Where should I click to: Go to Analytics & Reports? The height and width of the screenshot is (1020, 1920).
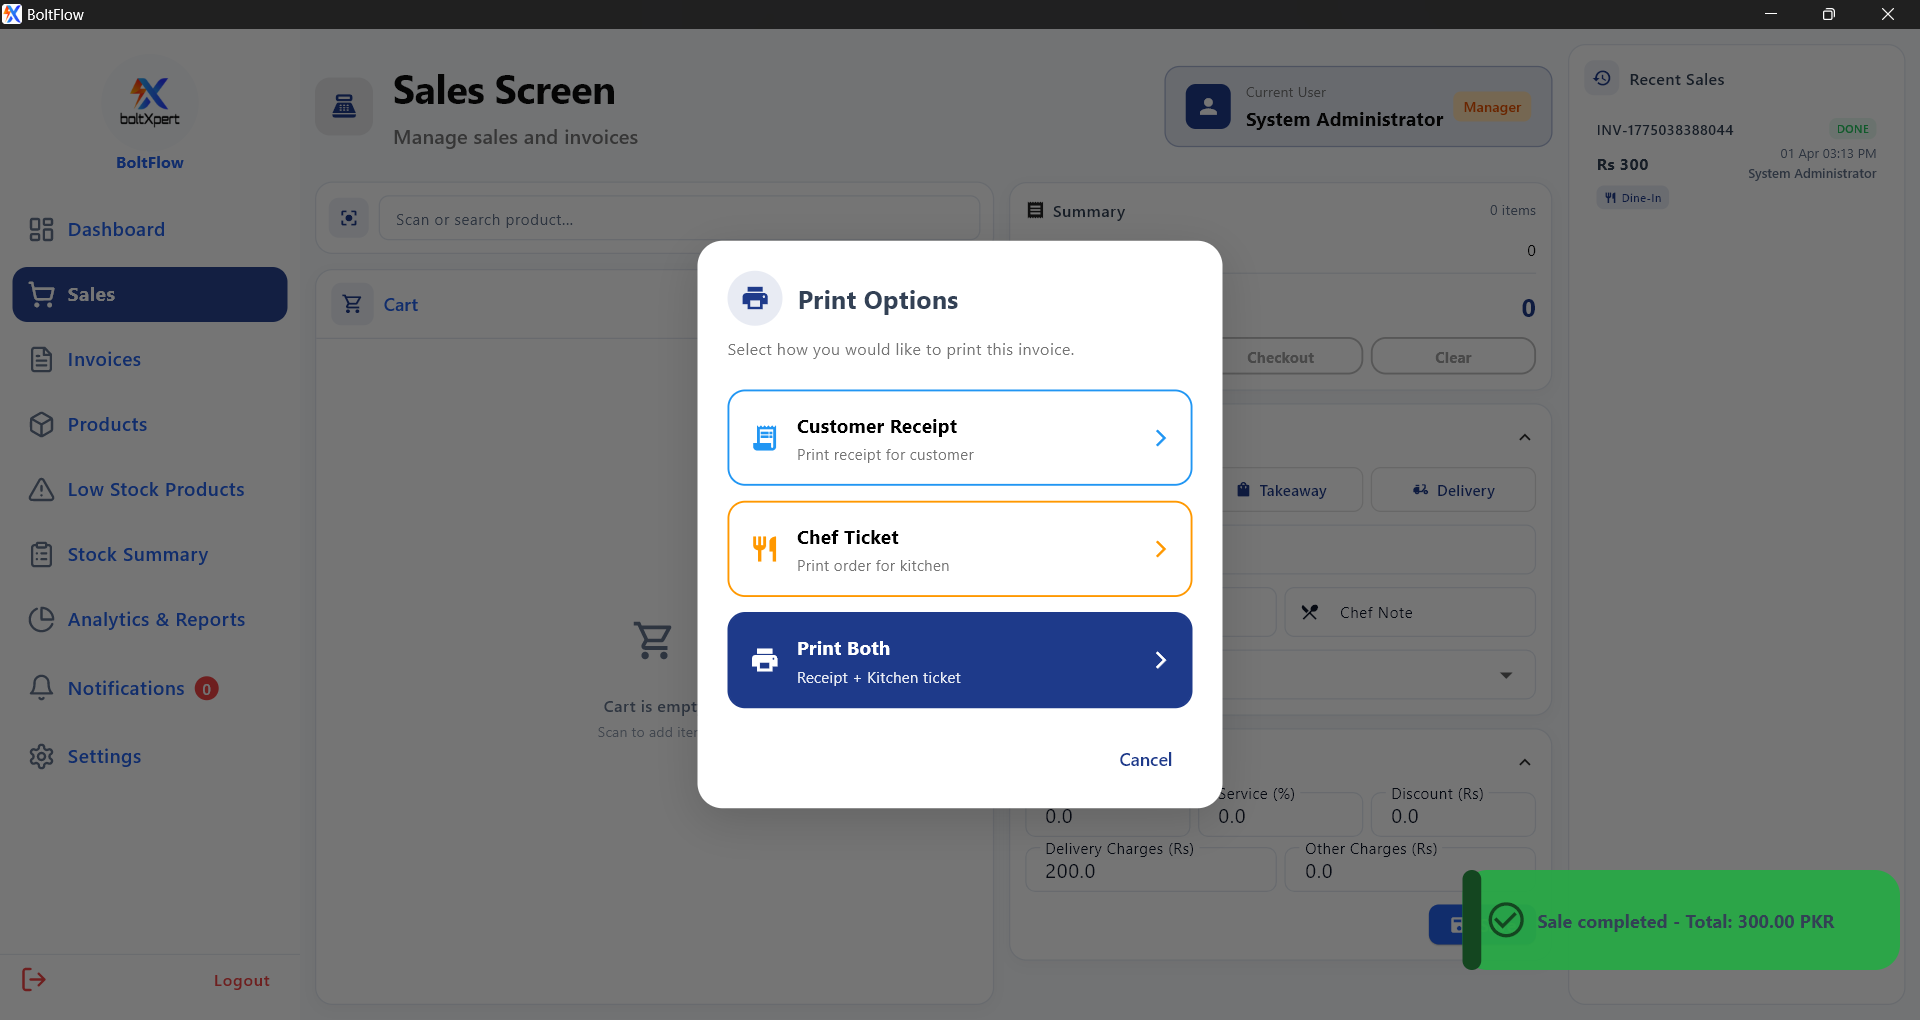coord(156,619)
